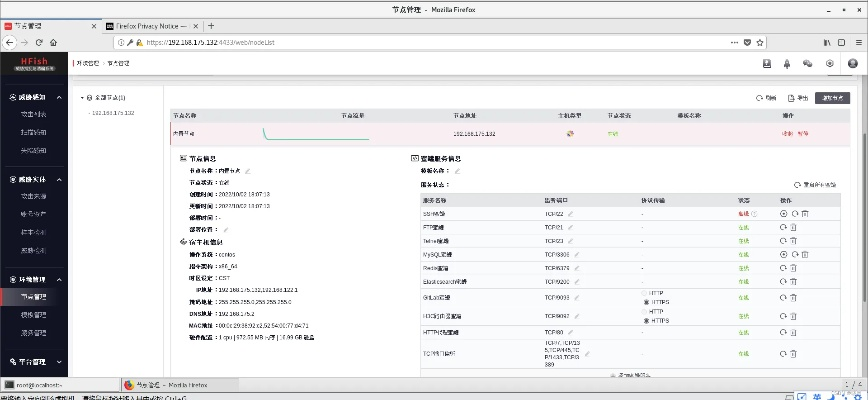
Task: Delete the FTP honeypot service via trash icon
Action: [x=793, y=227]
